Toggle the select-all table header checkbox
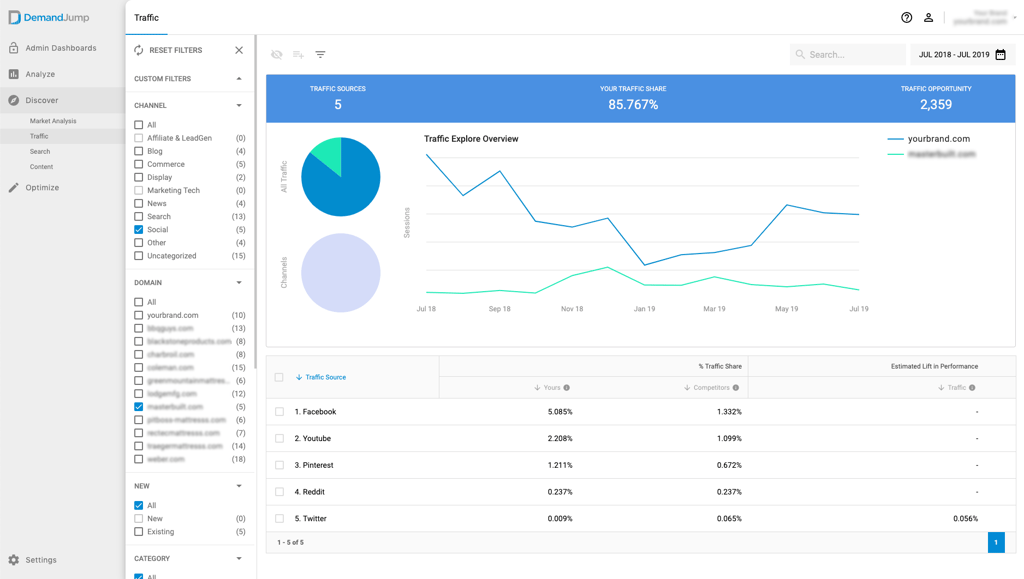Viewport: 1024px width, 579px height. tap(280, 377)
